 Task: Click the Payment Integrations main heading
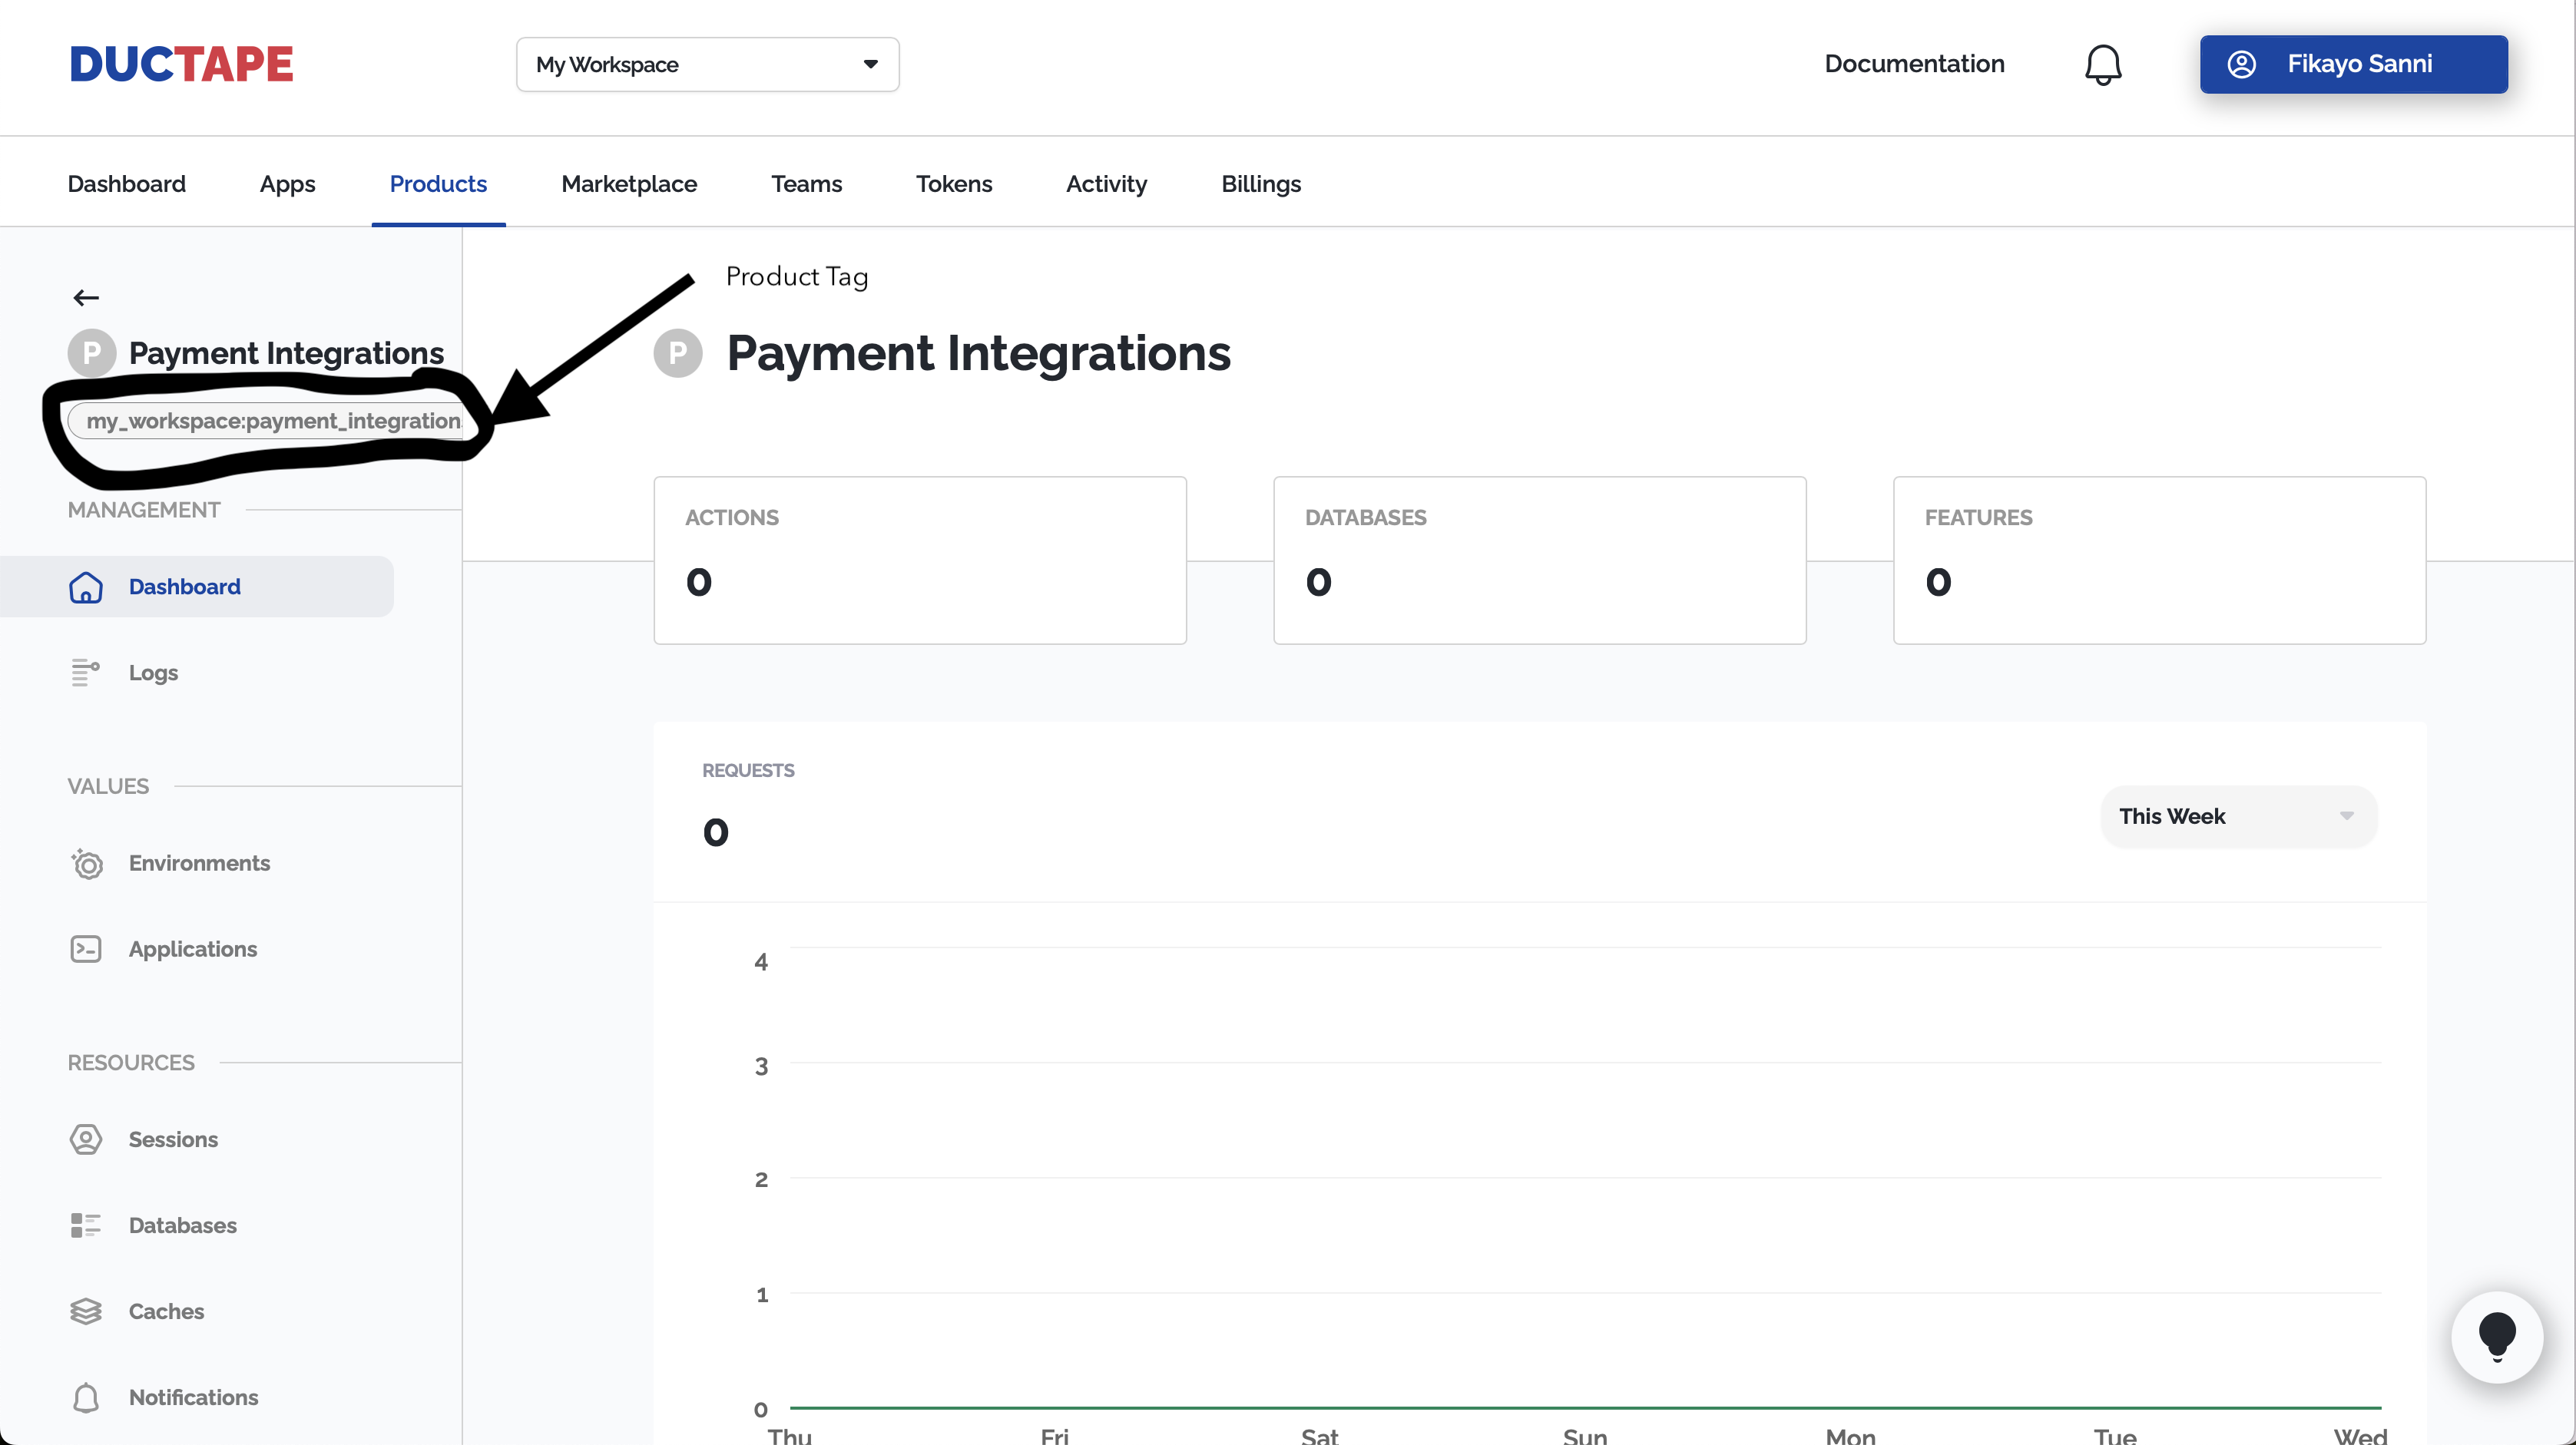point(979,353)
